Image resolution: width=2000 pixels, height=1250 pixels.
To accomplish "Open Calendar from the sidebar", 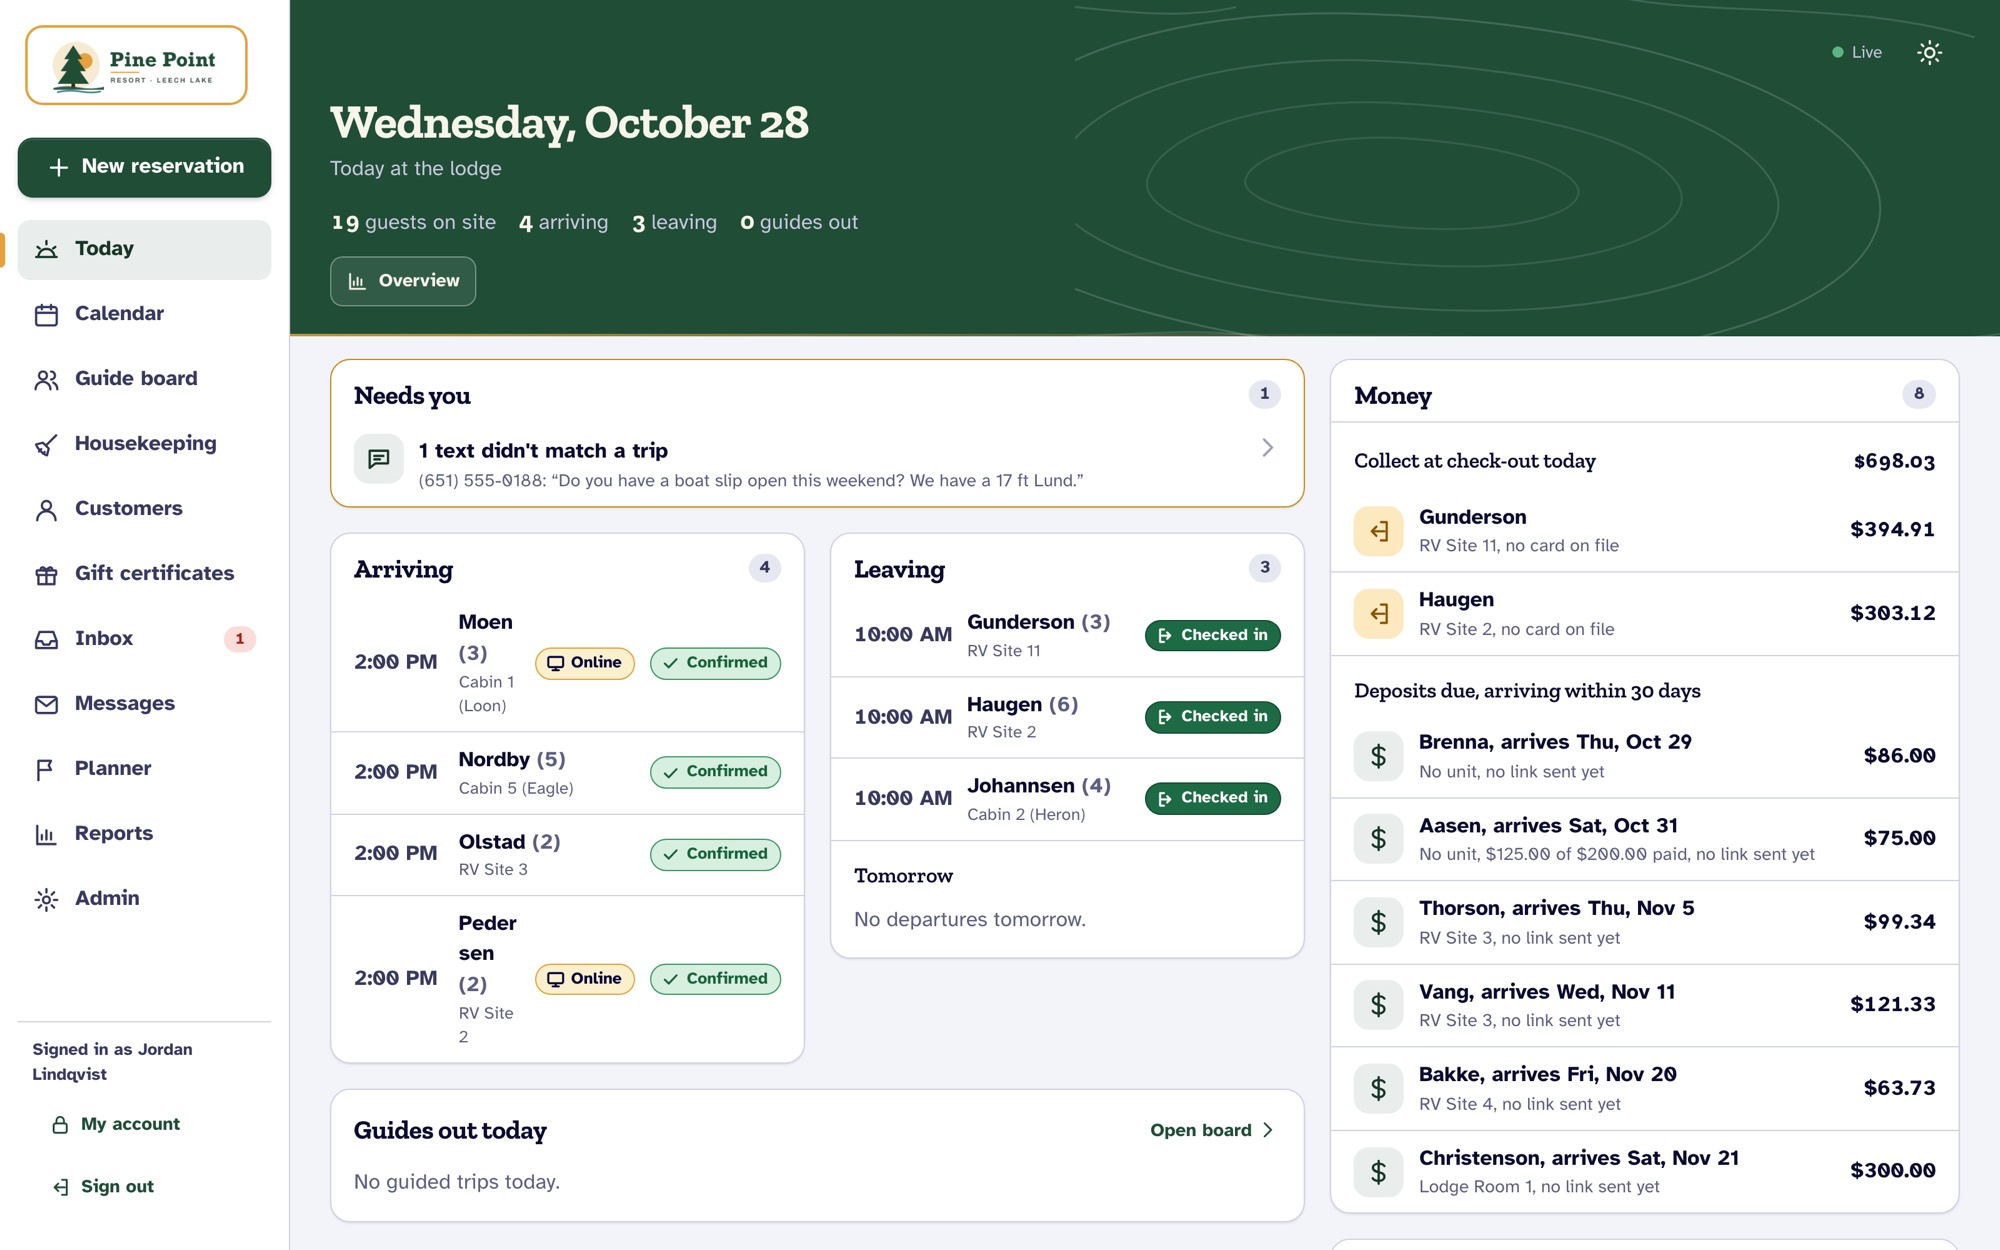I will tap(144, 314).
